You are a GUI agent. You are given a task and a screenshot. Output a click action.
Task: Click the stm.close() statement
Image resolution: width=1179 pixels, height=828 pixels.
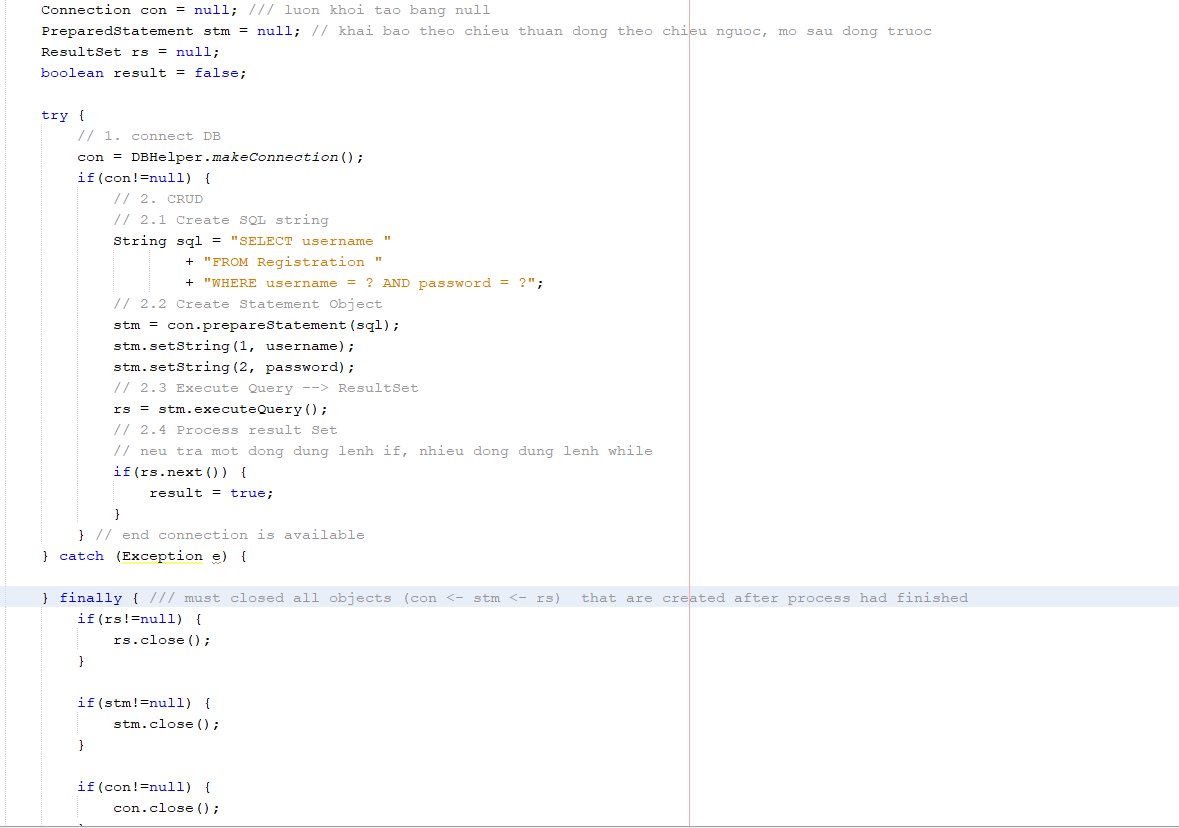click(x=166, y=724)
